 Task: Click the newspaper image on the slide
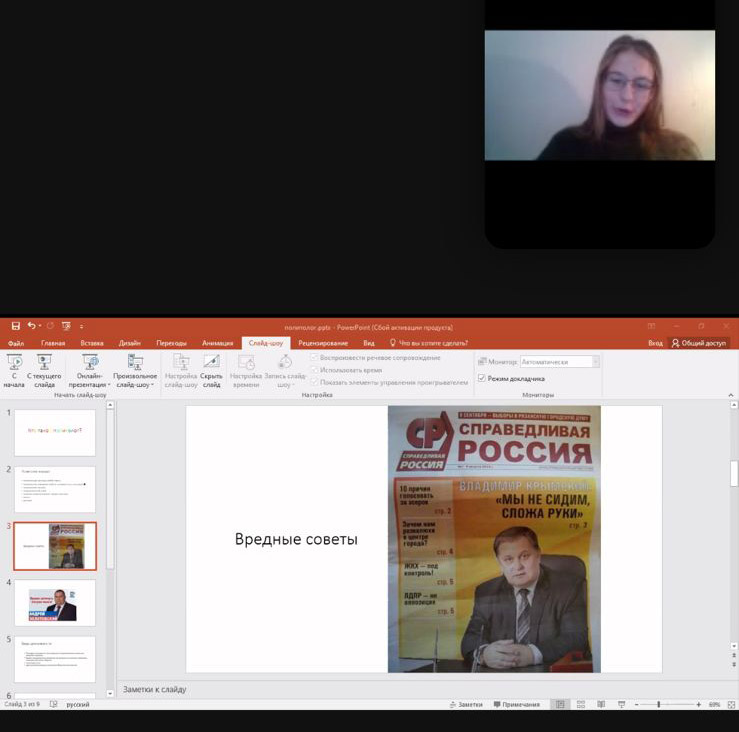click(494, 539)
